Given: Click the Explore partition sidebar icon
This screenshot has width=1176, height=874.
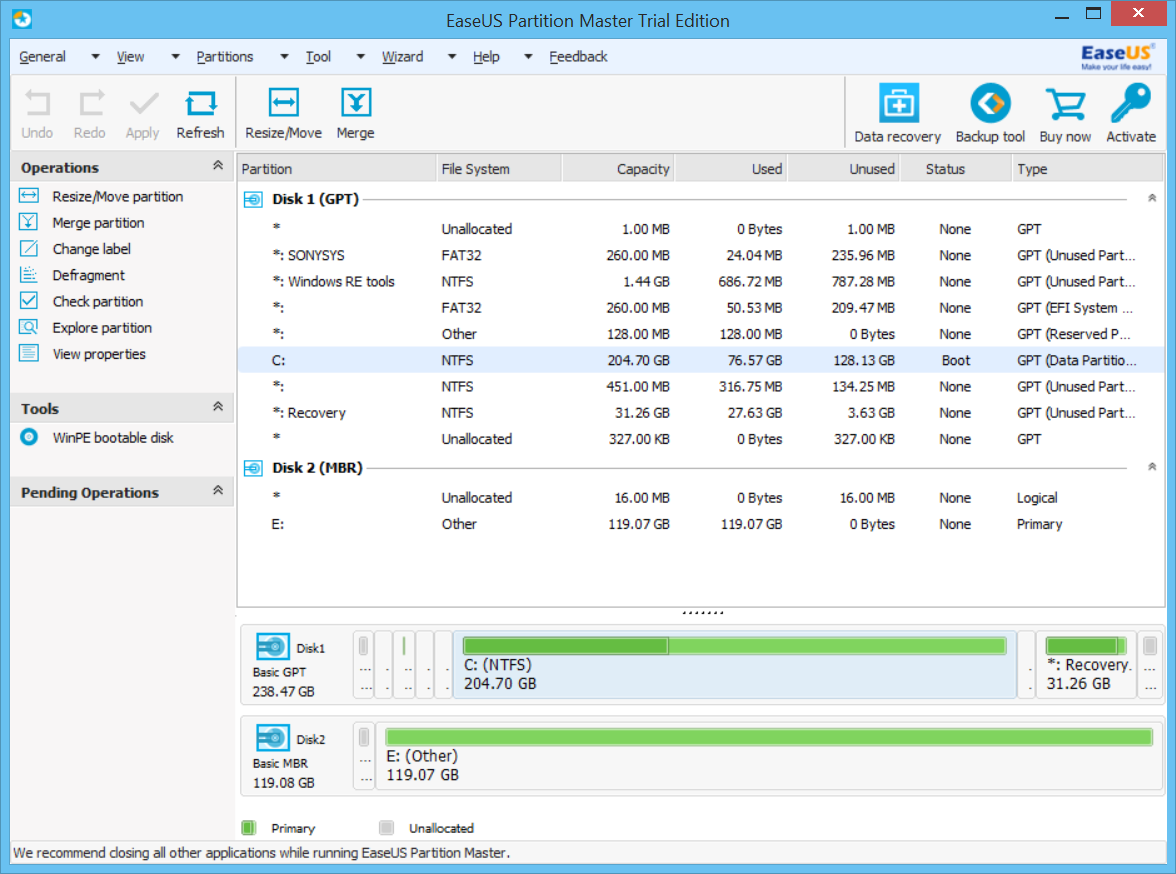Looking at the screenshot, I should [28, 327].
